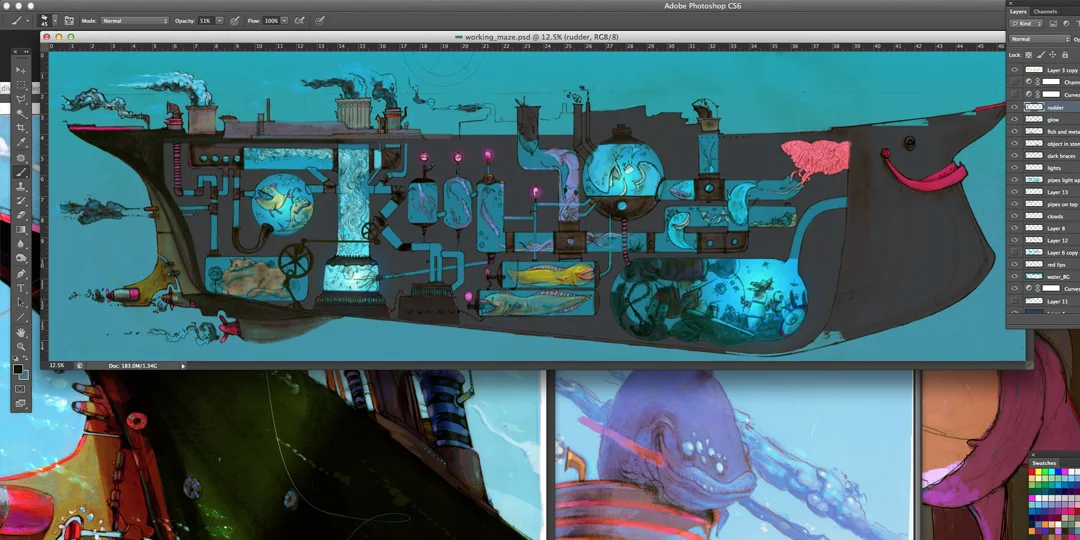Open the layer blend mode dropdown

pos(1040,39)
